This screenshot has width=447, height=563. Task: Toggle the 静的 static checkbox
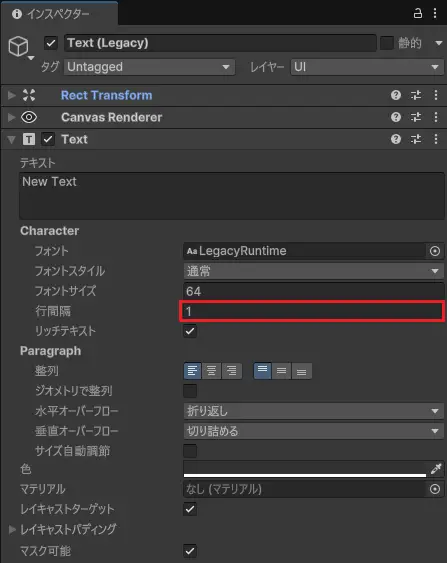(x=387, y=43)
